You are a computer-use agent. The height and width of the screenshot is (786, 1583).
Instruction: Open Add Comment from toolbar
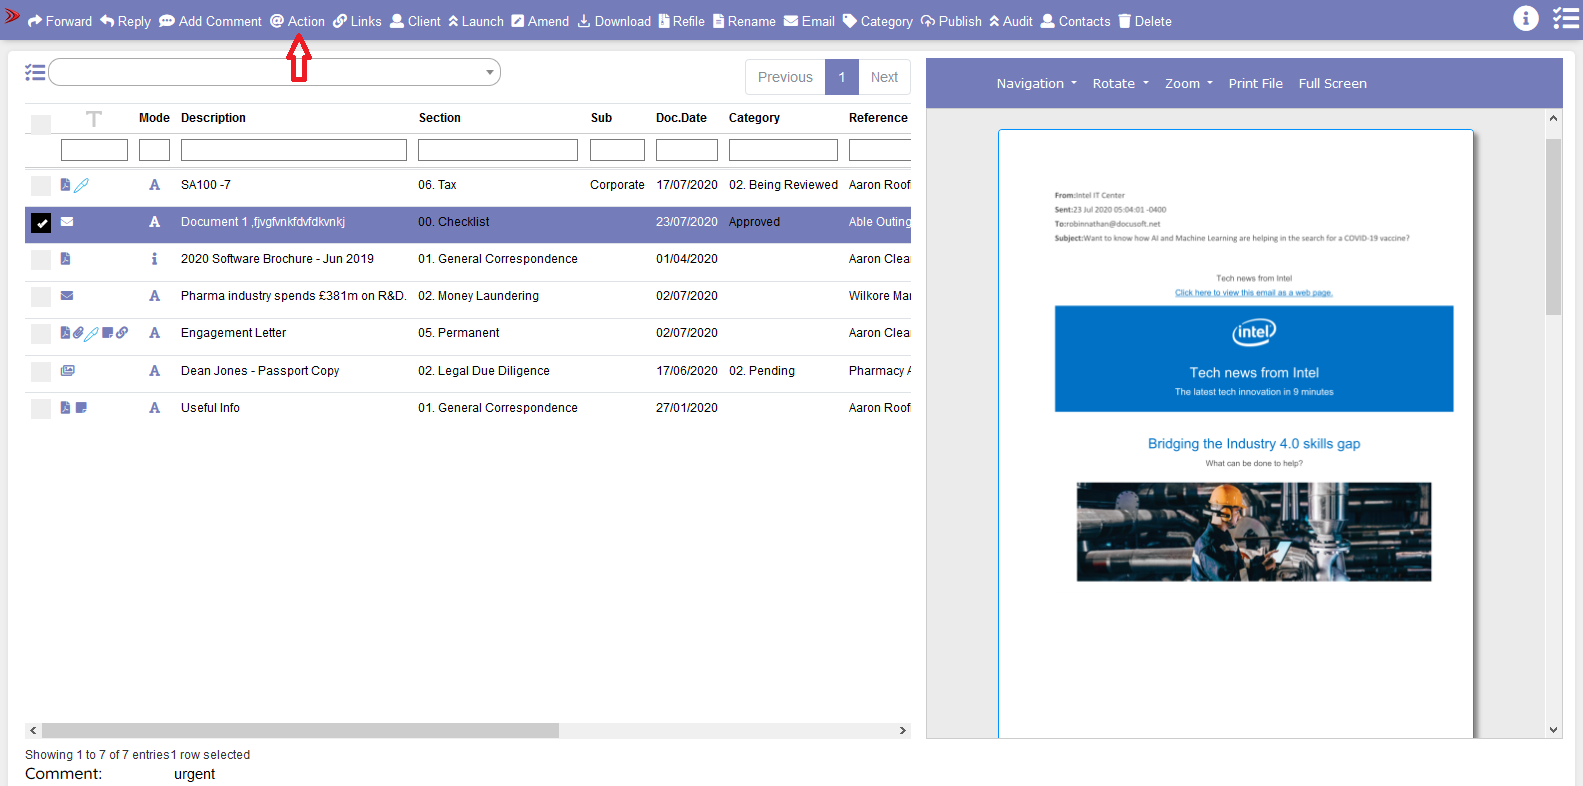[x=210, y=21]
